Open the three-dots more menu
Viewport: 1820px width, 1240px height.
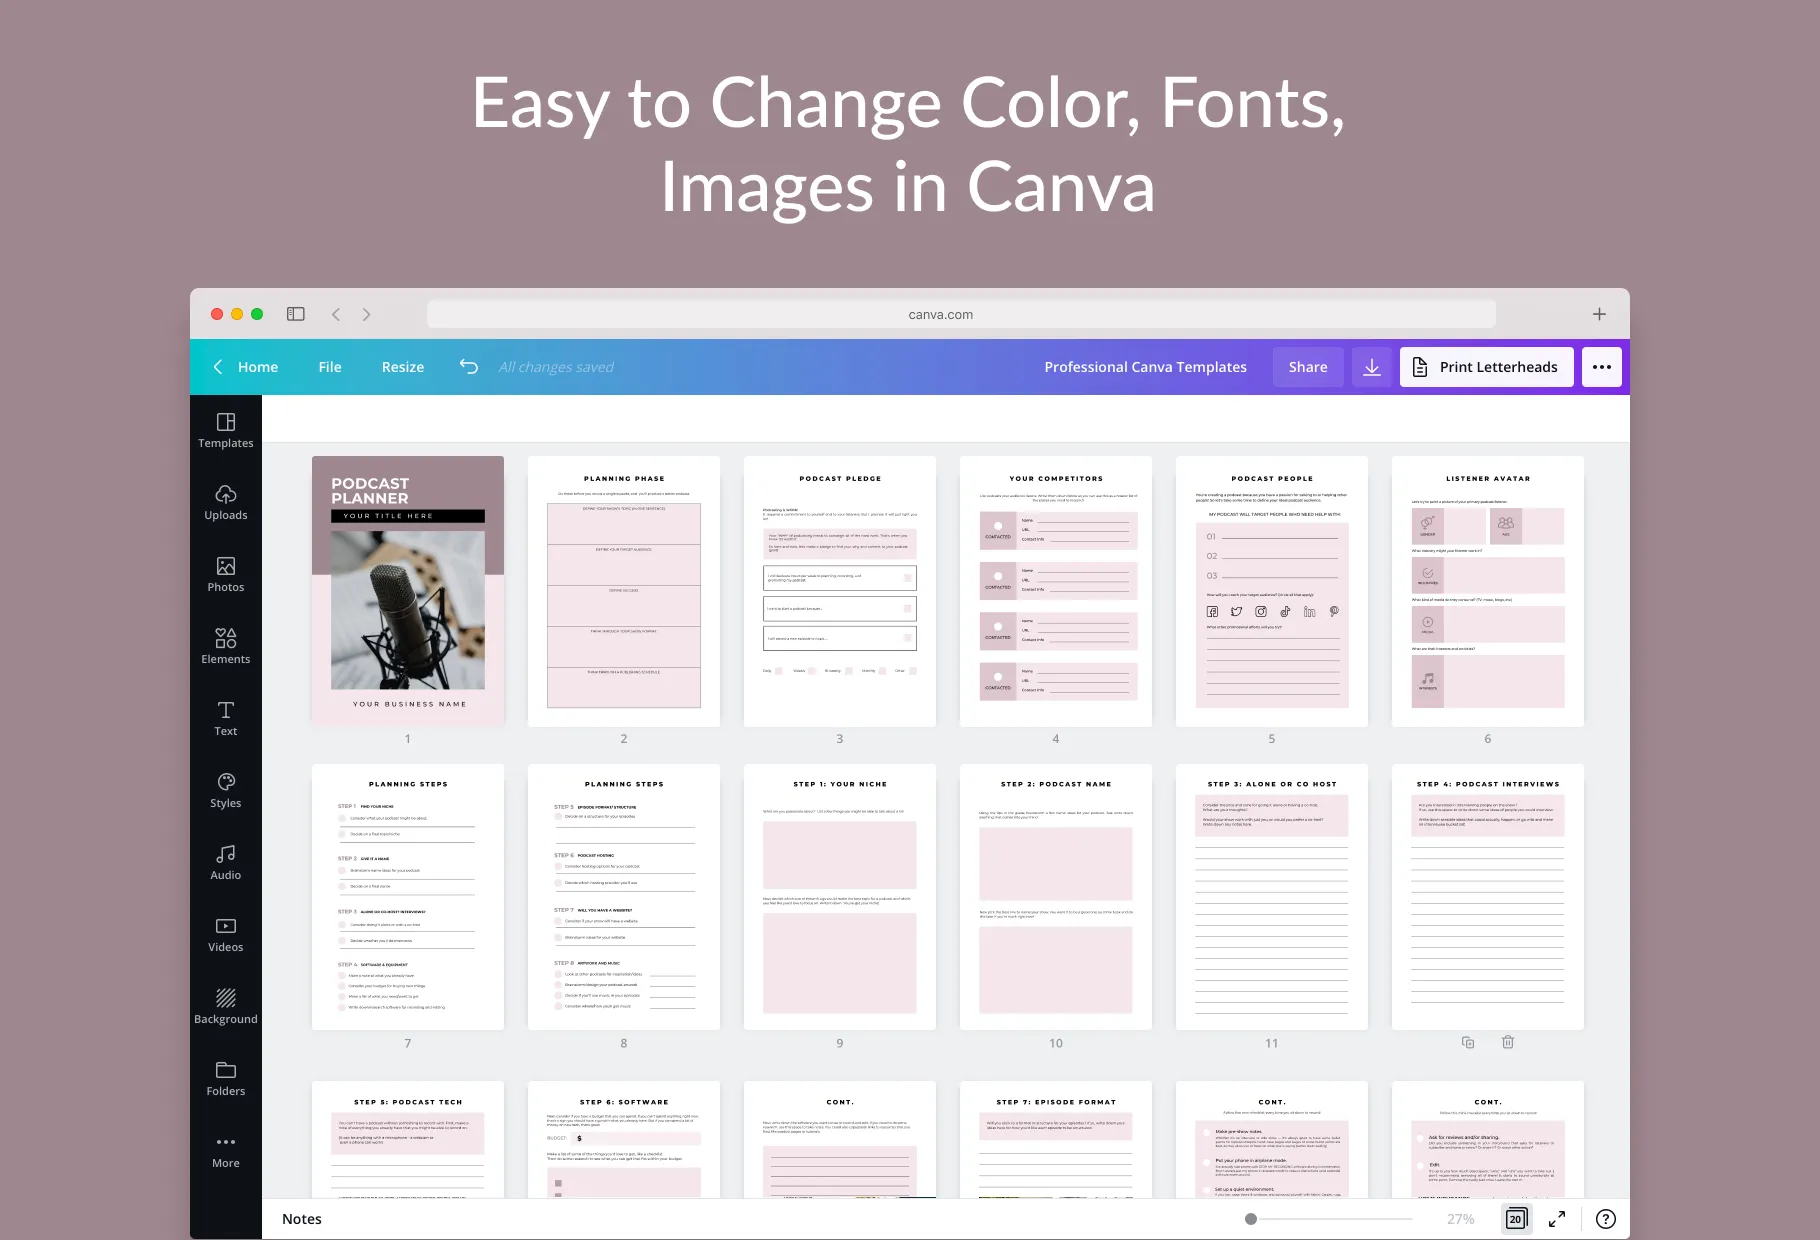click(1602, 367)
